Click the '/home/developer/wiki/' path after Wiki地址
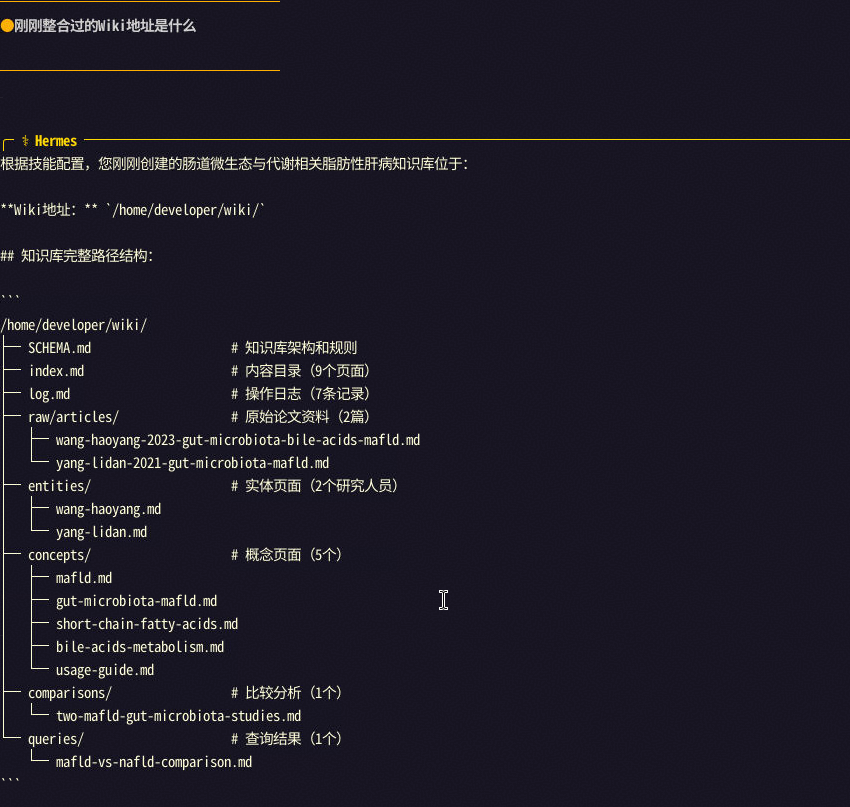The image size is (850, 807). 187,210
